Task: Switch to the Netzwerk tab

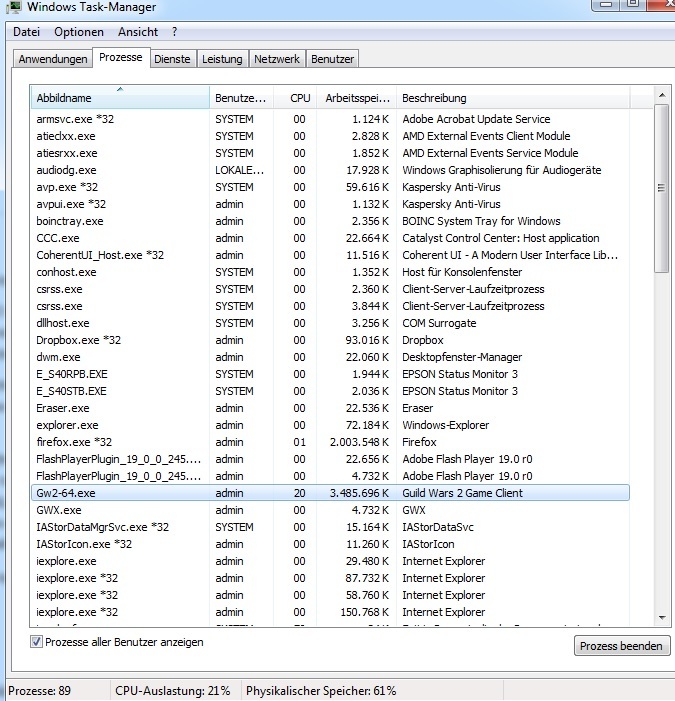Action: (x=277, y=59)
